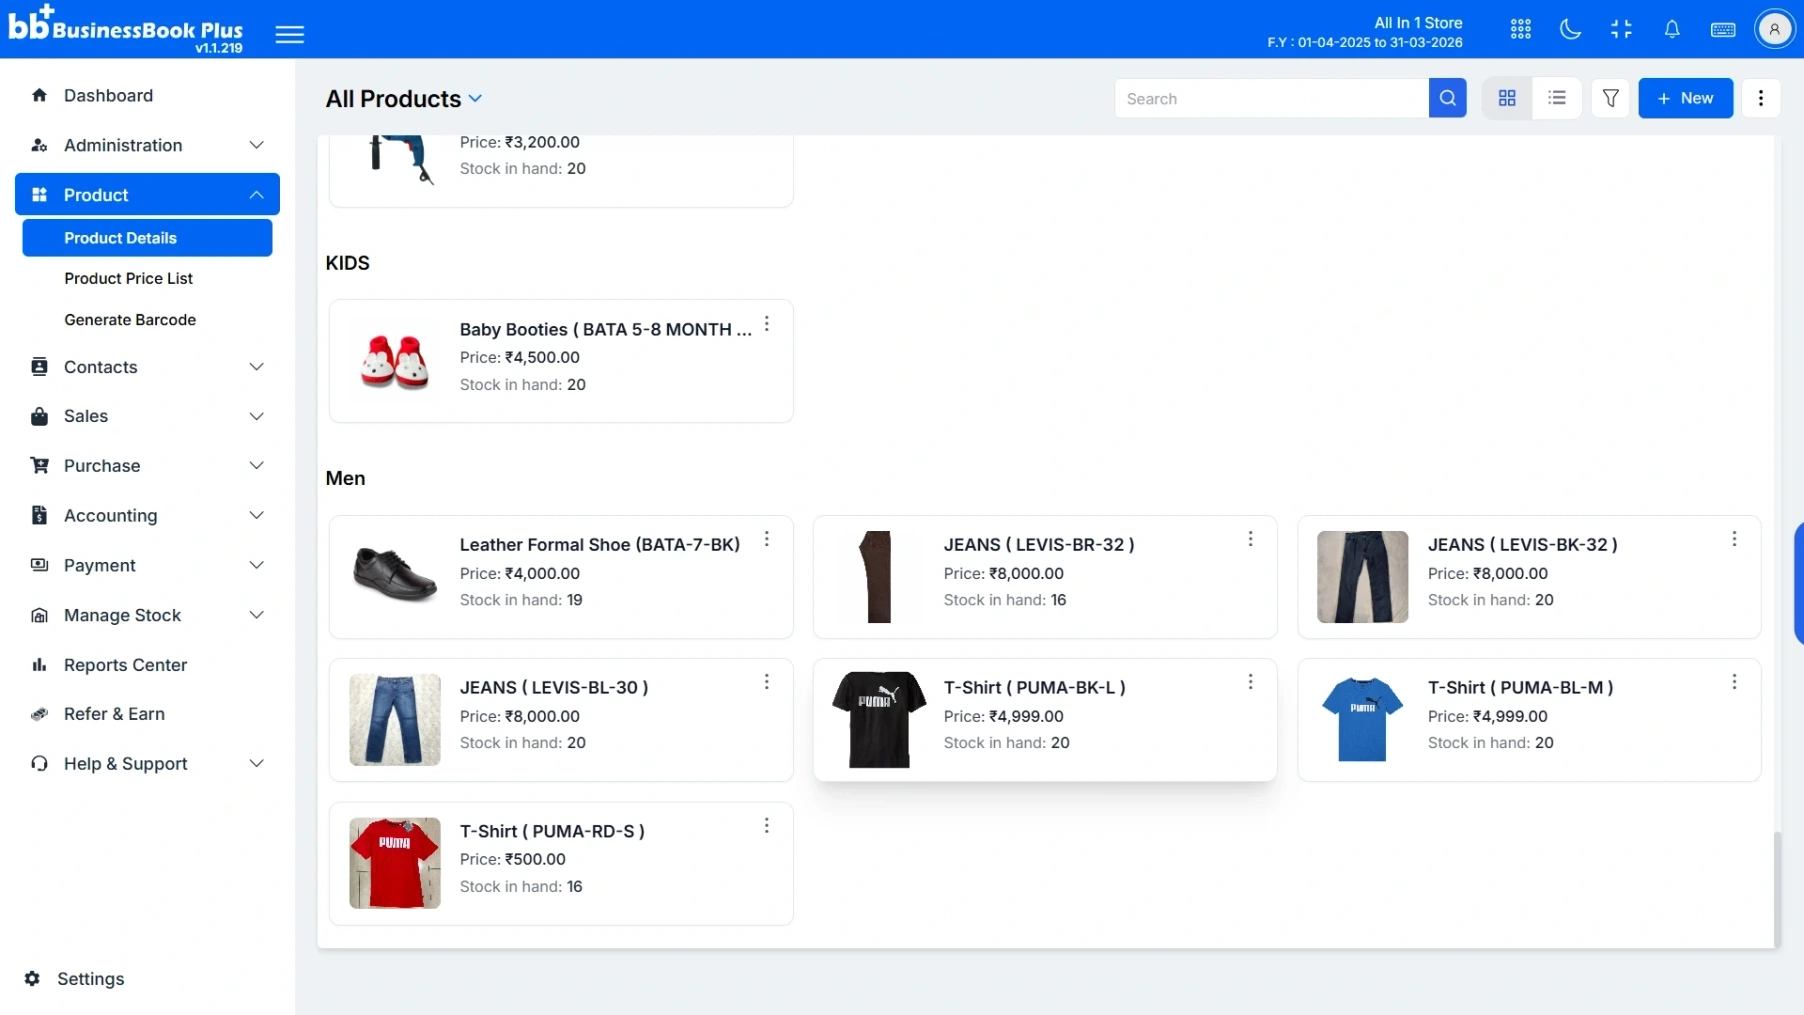
Task: Open the keyboard shortcuts icon
Action: click(x=1723, y=29)
